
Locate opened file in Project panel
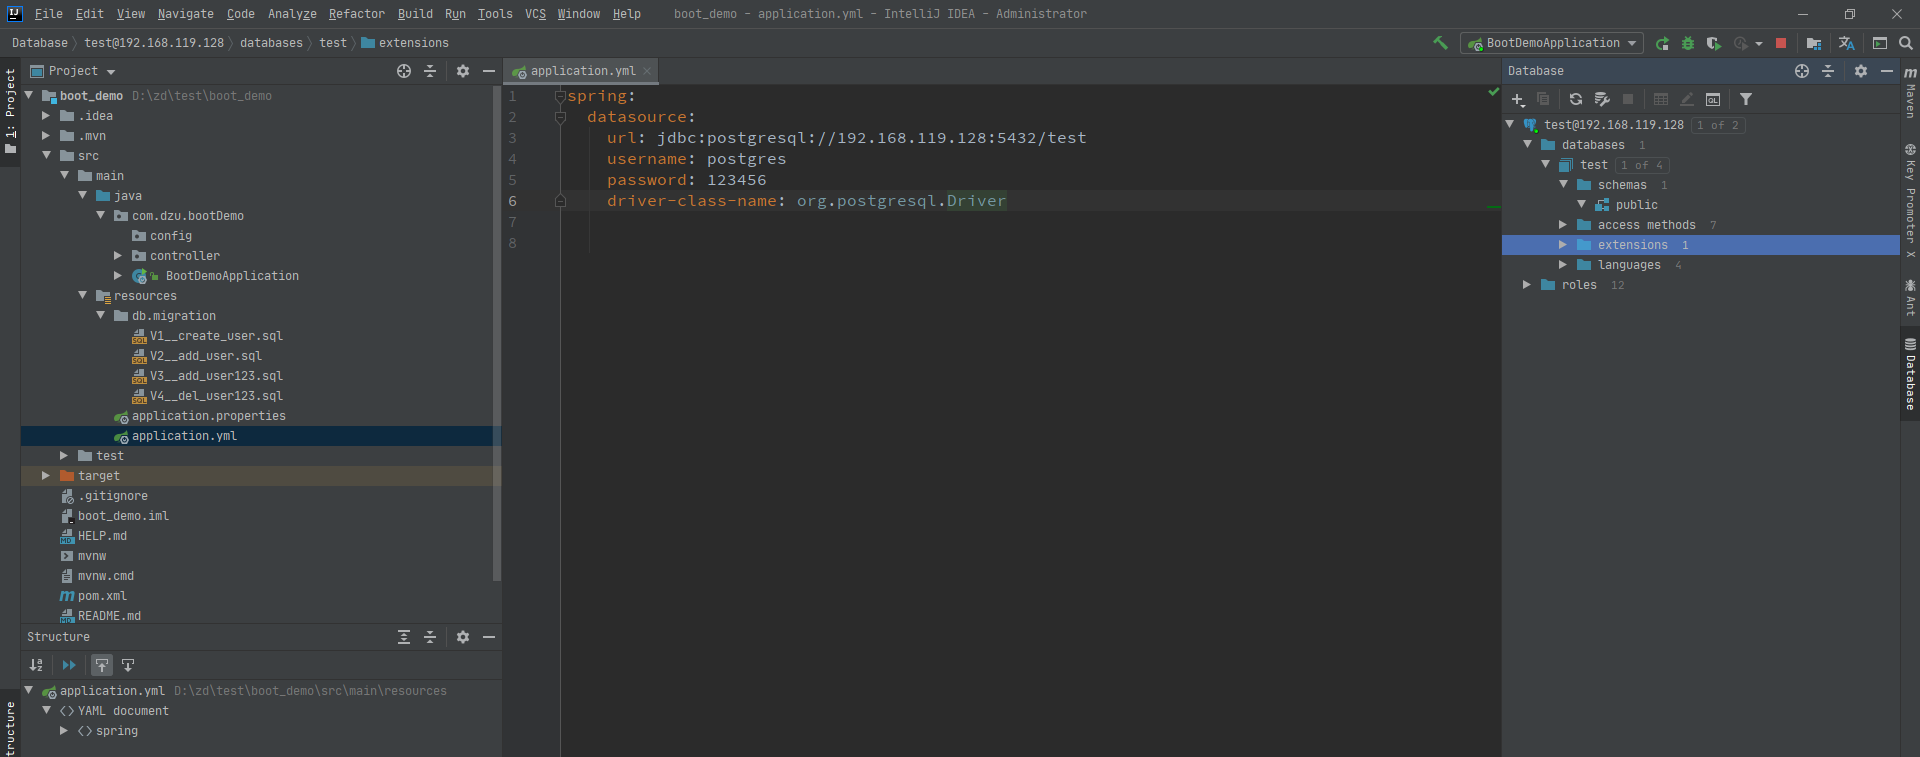pos(404,71)
